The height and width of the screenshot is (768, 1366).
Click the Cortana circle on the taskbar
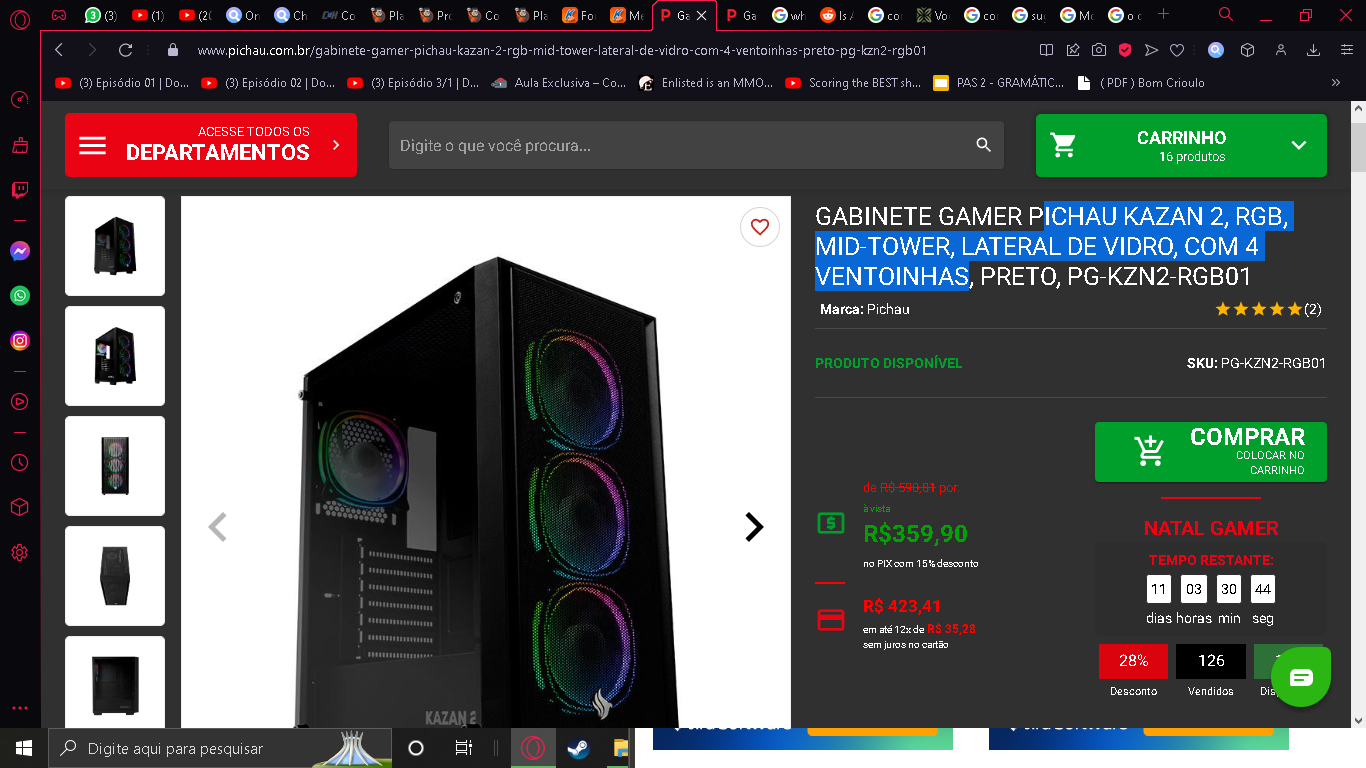[416, 748]
